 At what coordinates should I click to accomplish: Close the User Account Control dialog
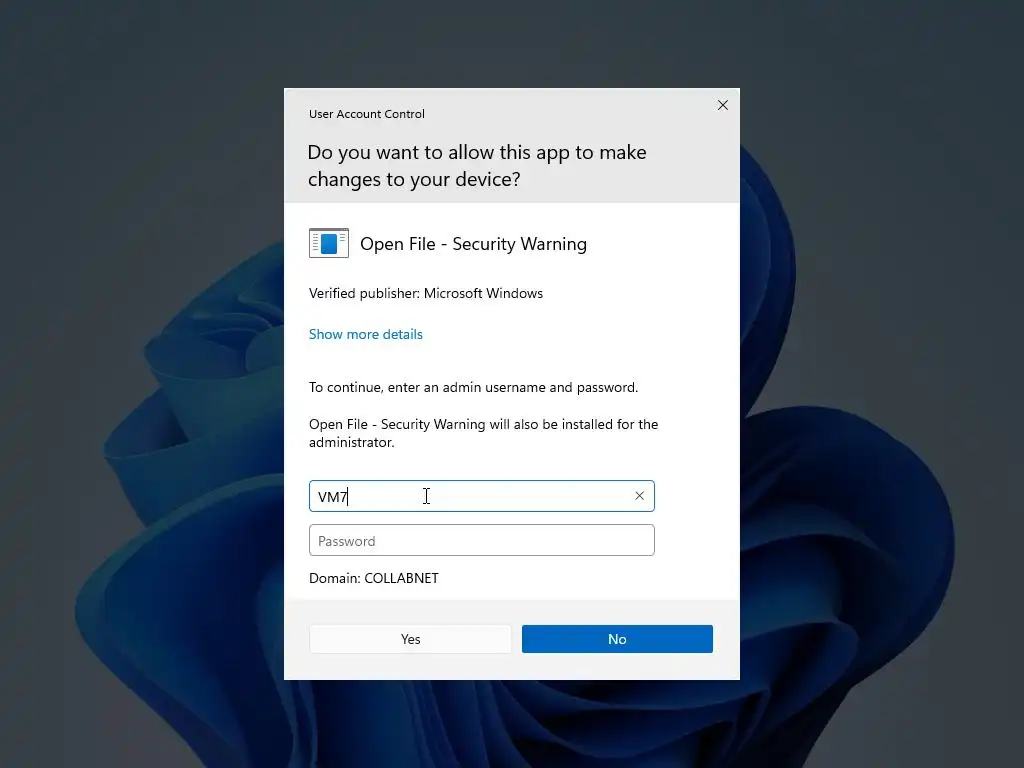point(722,105)
